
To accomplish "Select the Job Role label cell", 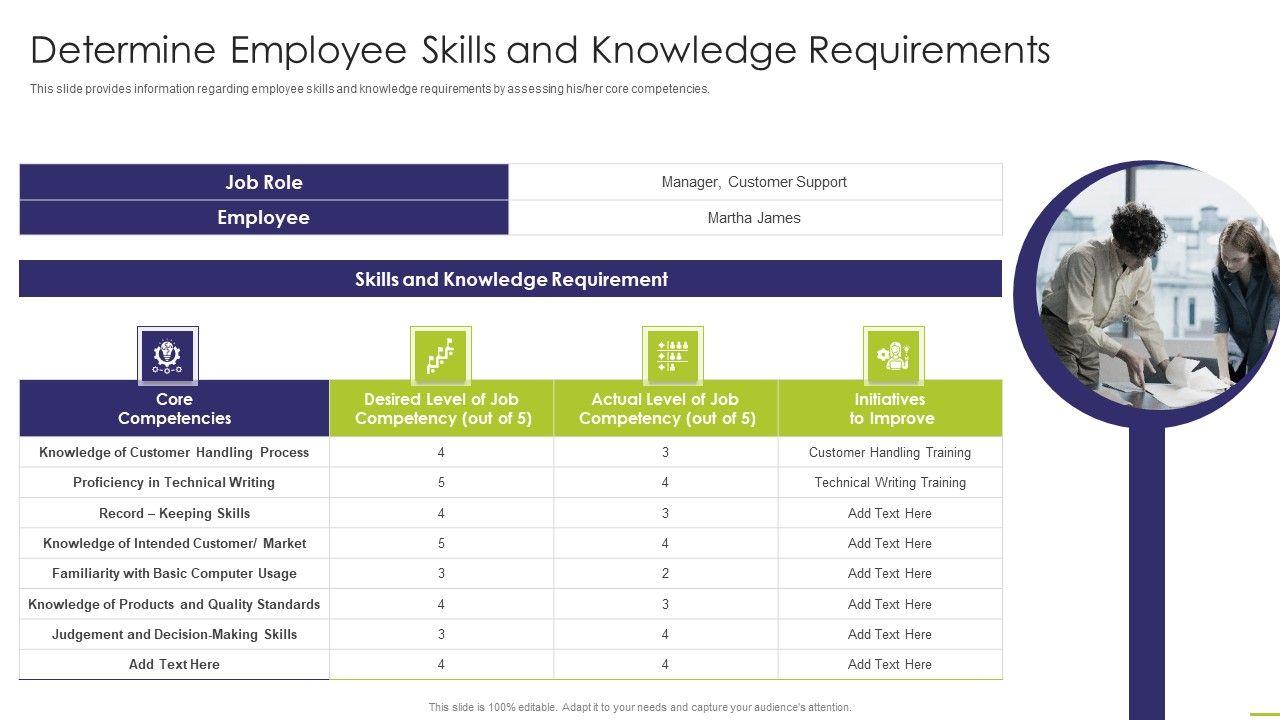I will pos(264,182).
